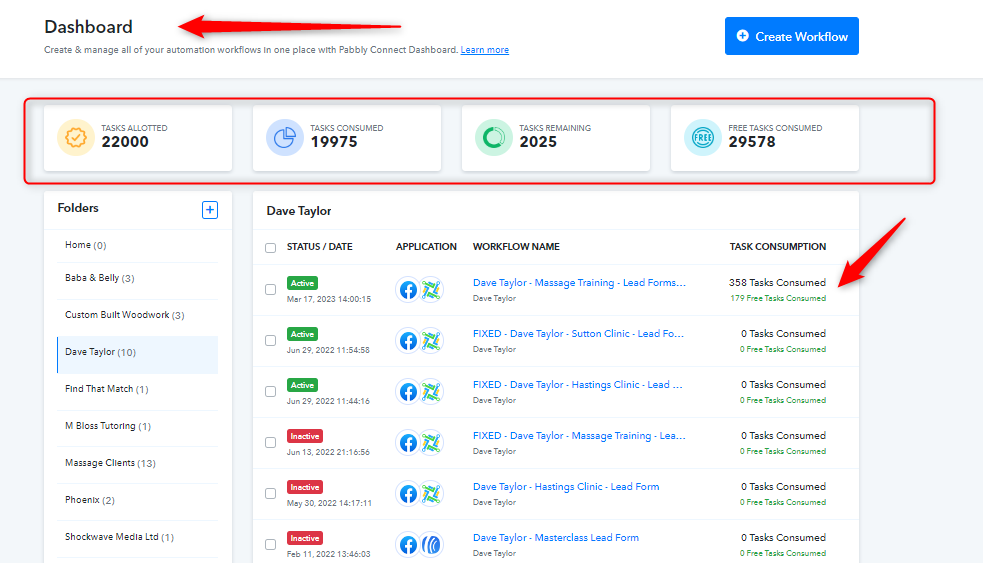Image resolution: width=983 pixels, height=563 pixels.
Task: Open FIXED - Dave Taylor - Sutton Clinic workflow
Action: pos(578,334)
